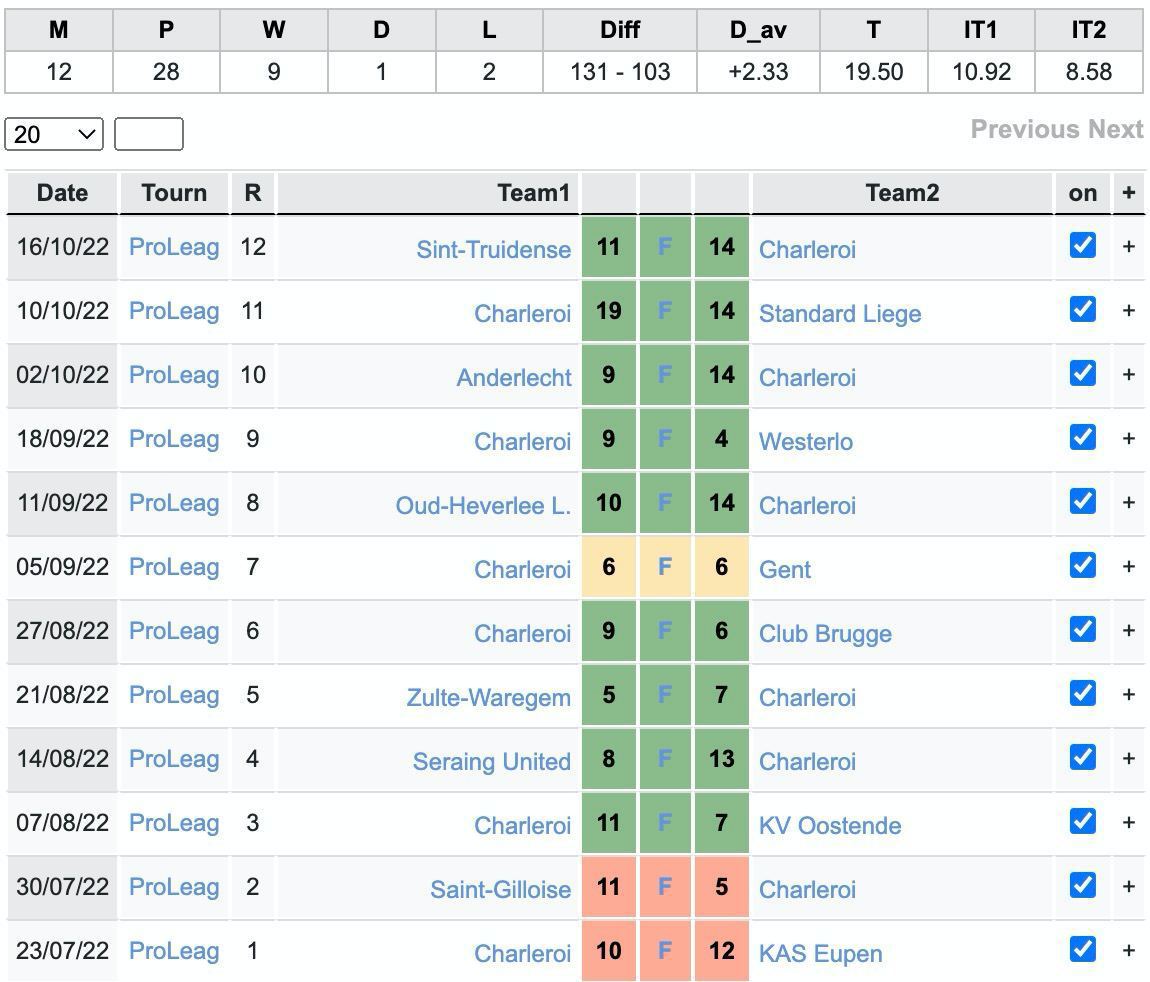Open the rows-per-page dropdown showing 20
Screen dimensions: 1150x982
tap(54, 134)
